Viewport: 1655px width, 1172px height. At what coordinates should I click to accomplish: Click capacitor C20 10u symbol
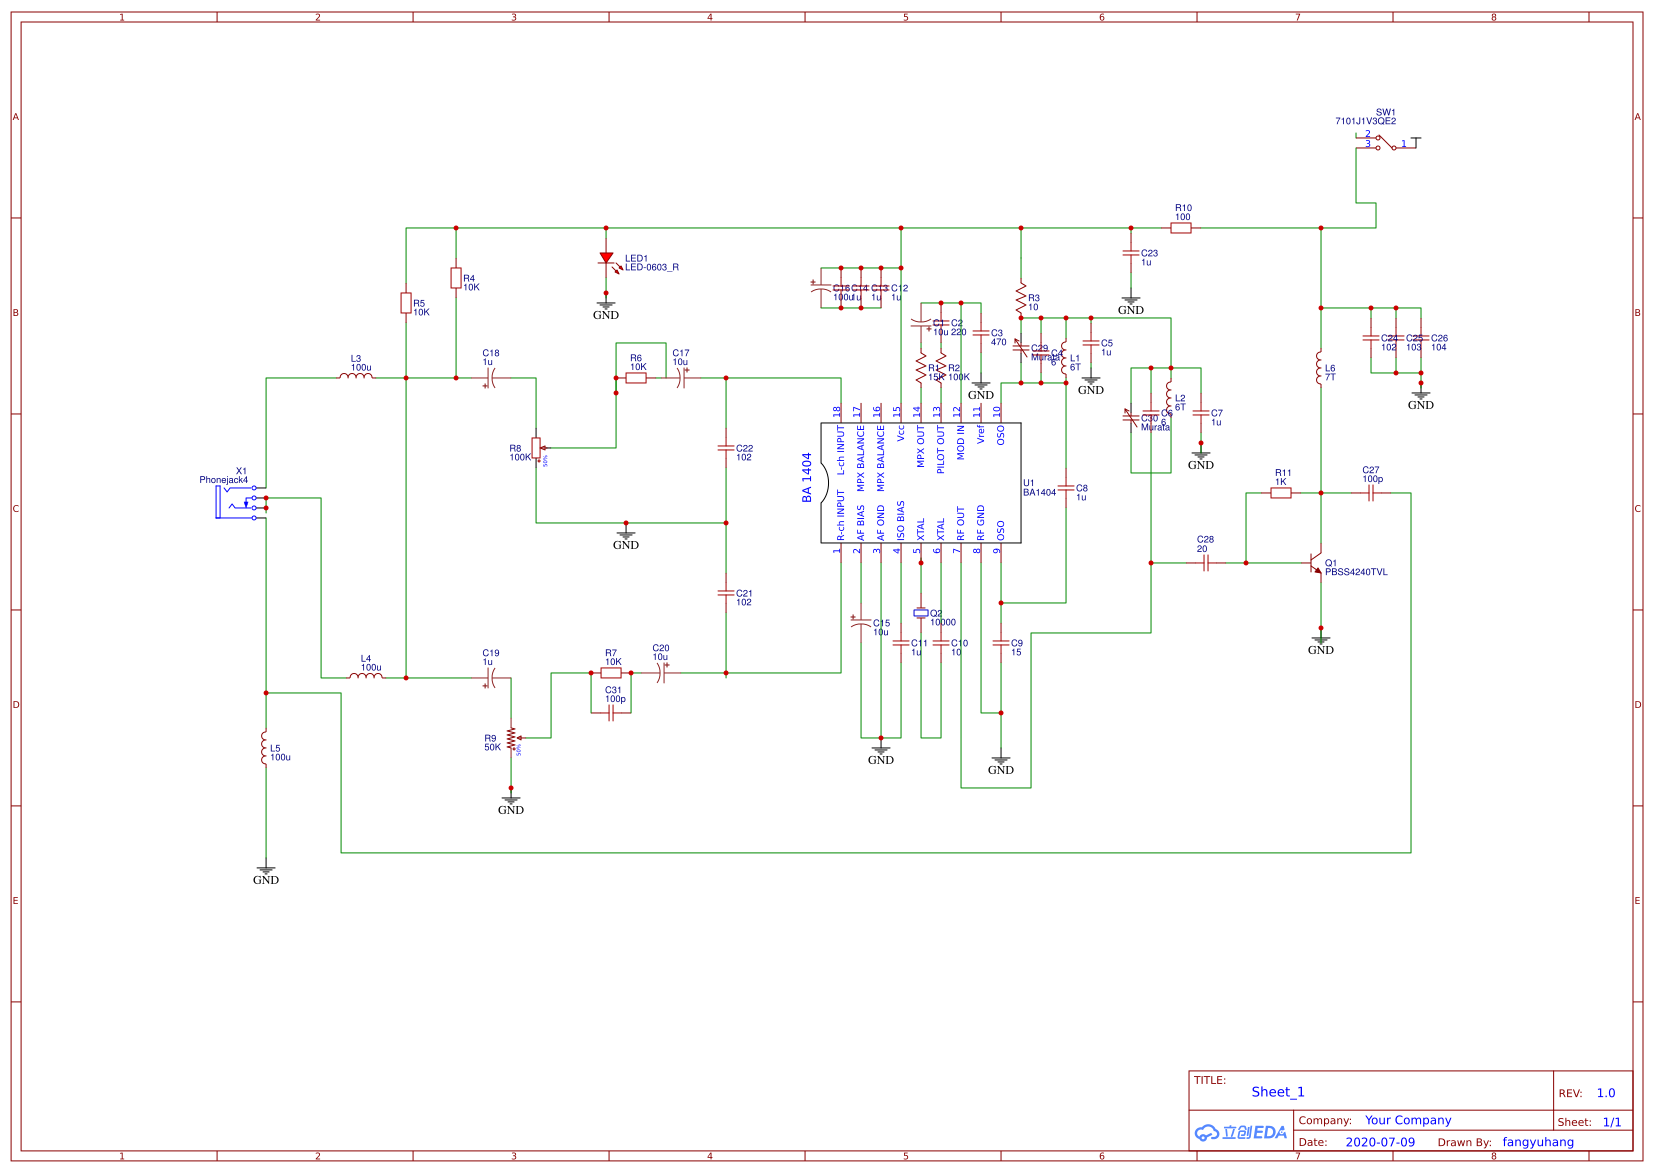661,673
